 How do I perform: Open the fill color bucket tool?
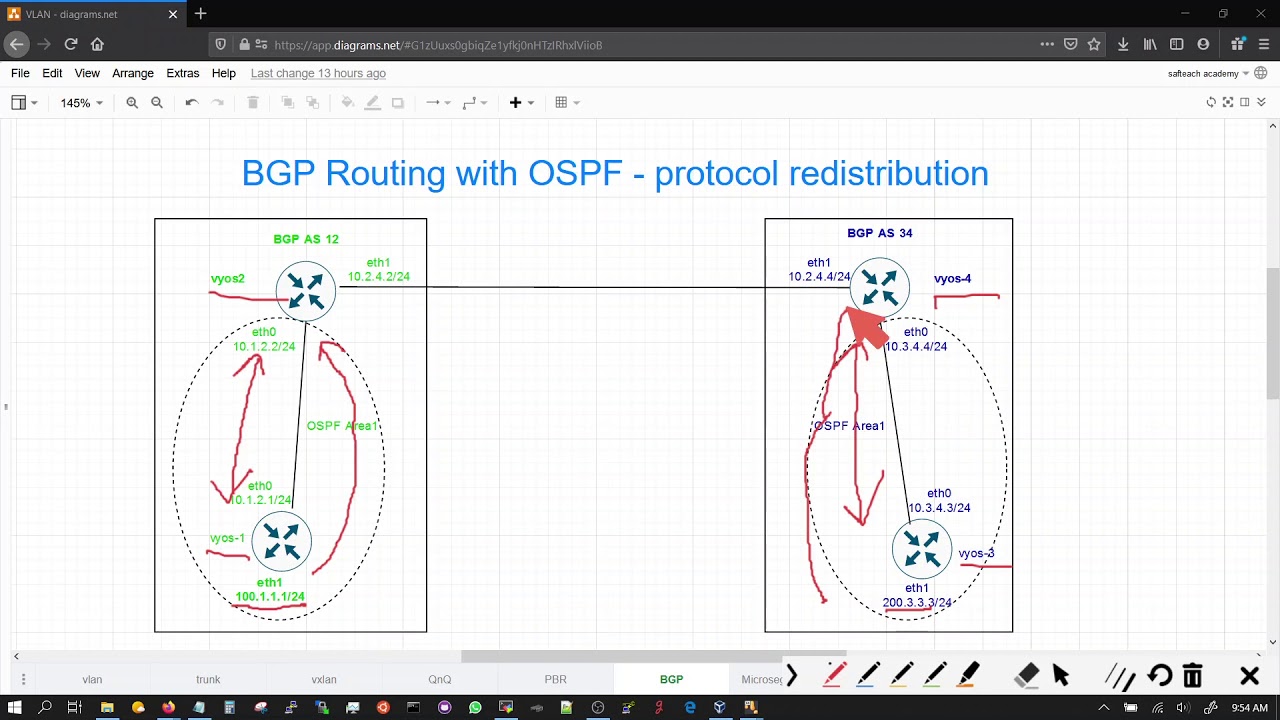348,103
